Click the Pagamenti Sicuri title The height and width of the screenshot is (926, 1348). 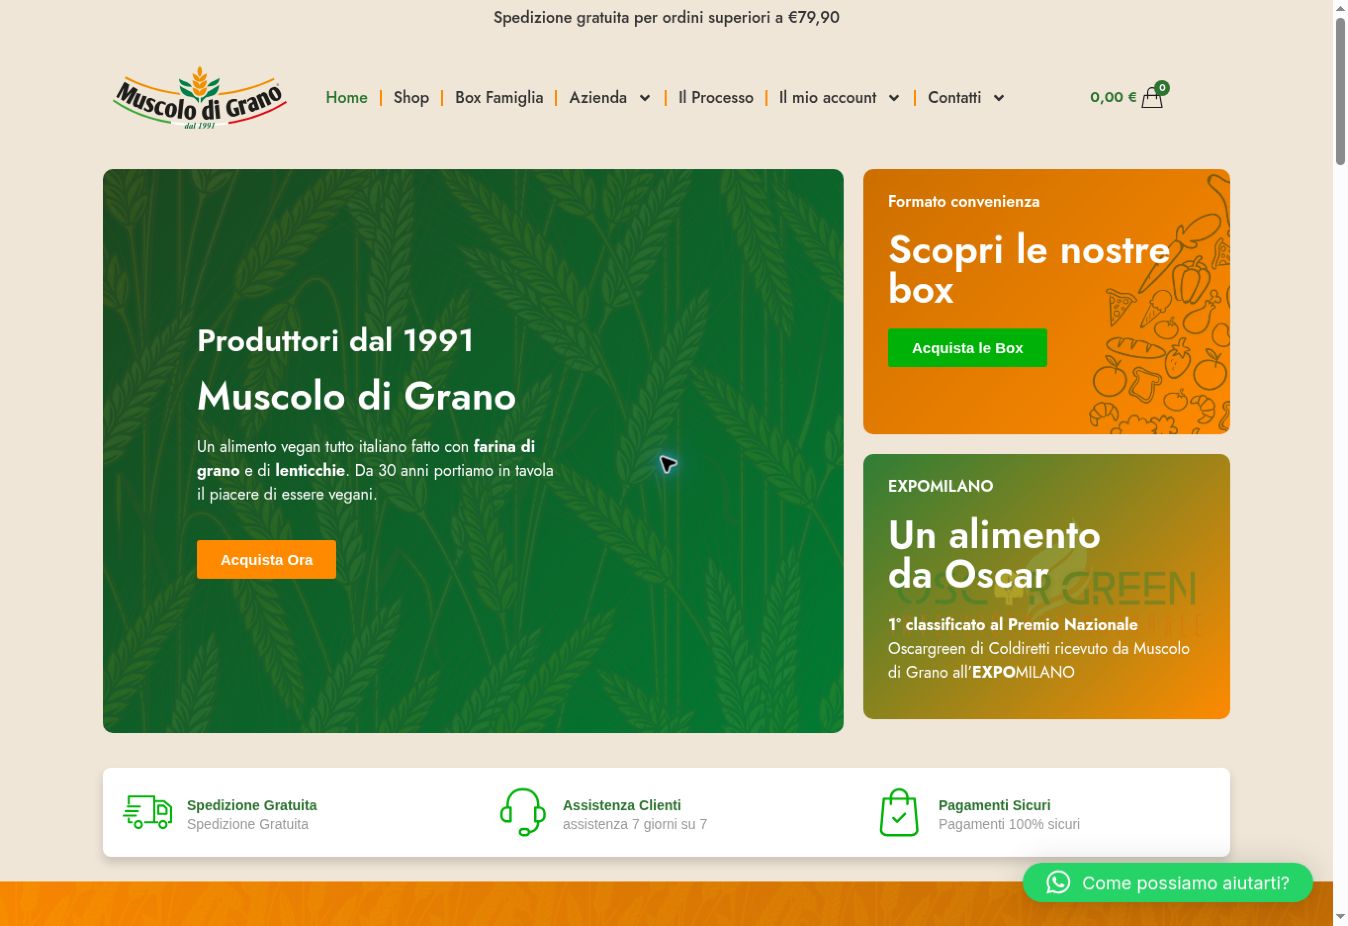pyautogui.click(x=994, y=805)
